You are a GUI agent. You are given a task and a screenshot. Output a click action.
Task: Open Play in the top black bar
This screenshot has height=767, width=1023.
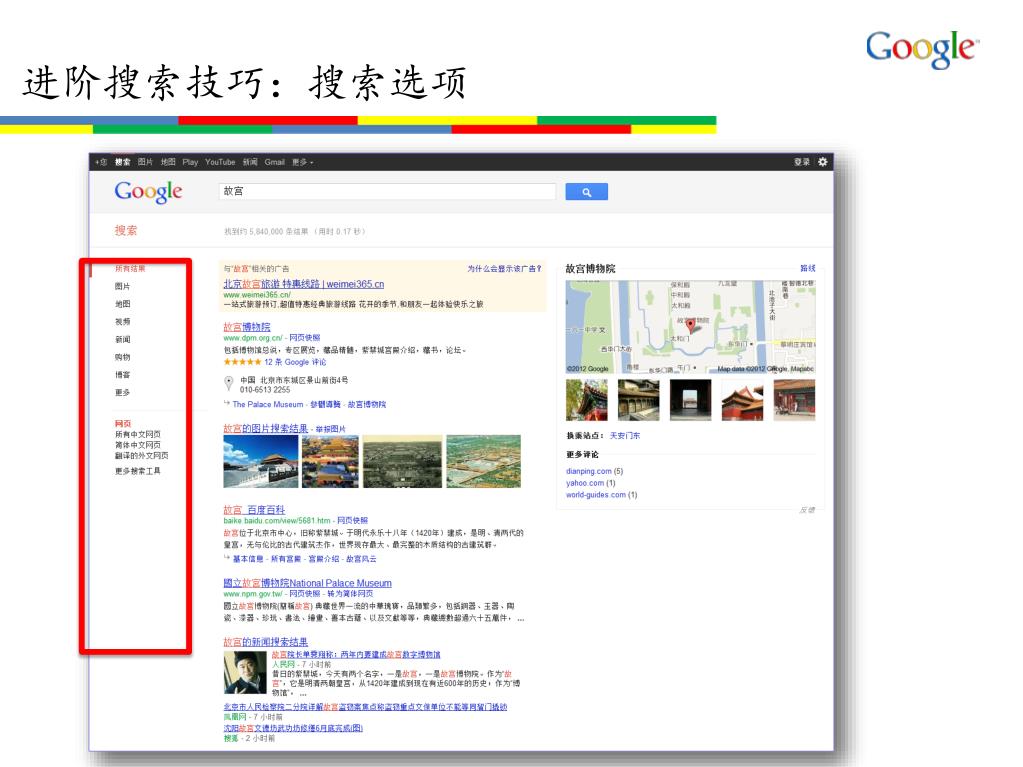click(190, 162)
